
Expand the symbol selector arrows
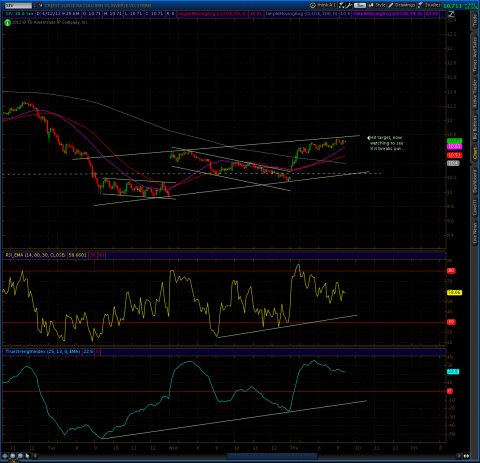(x=34, y=5)
